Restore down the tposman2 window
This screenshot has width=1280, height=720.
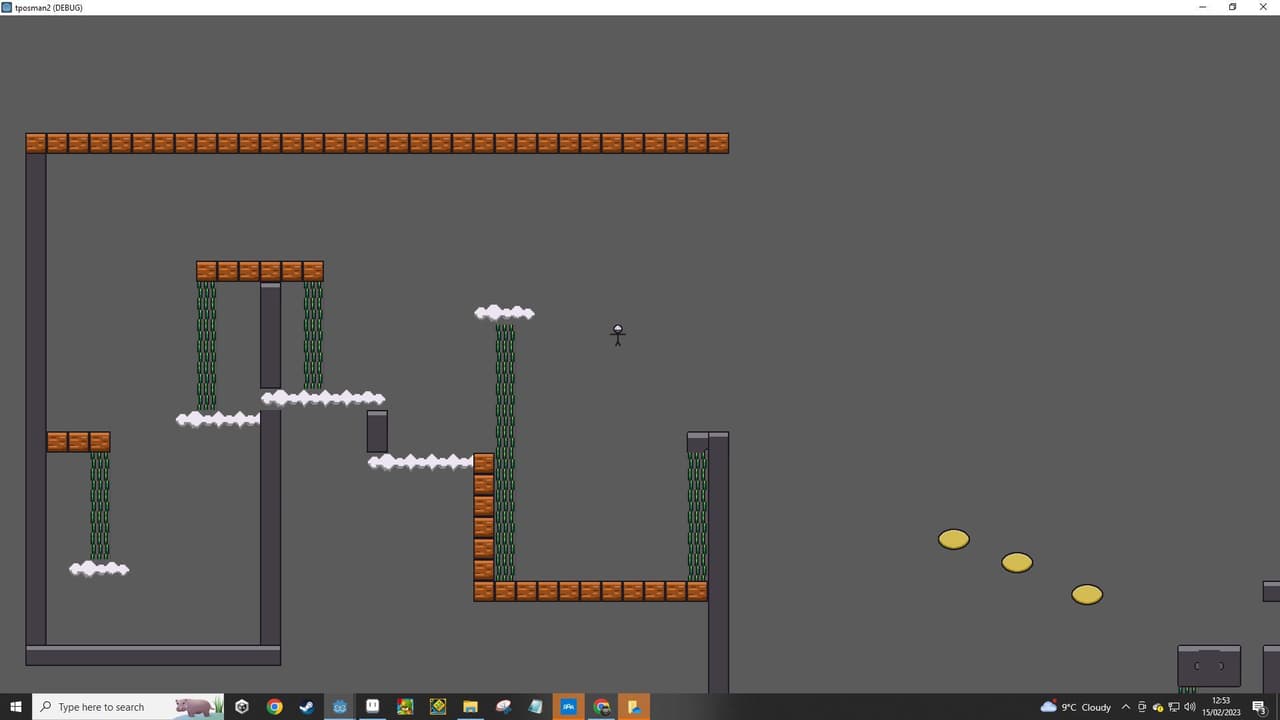1233,7
